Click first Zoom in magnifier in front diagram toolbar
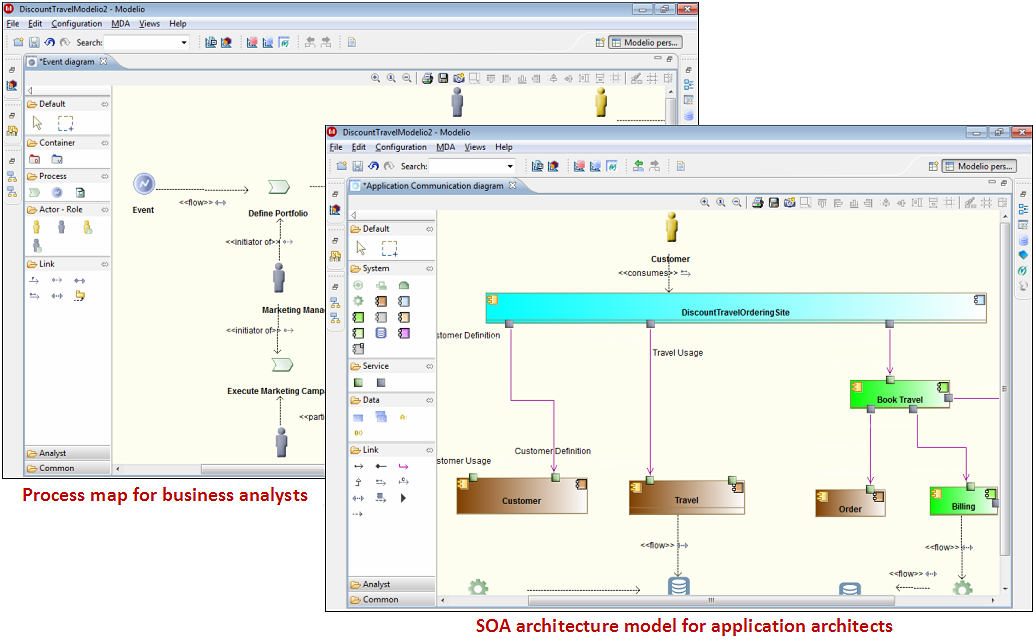1033x640 pixels. pyautogui.click(x=705, y=203)
